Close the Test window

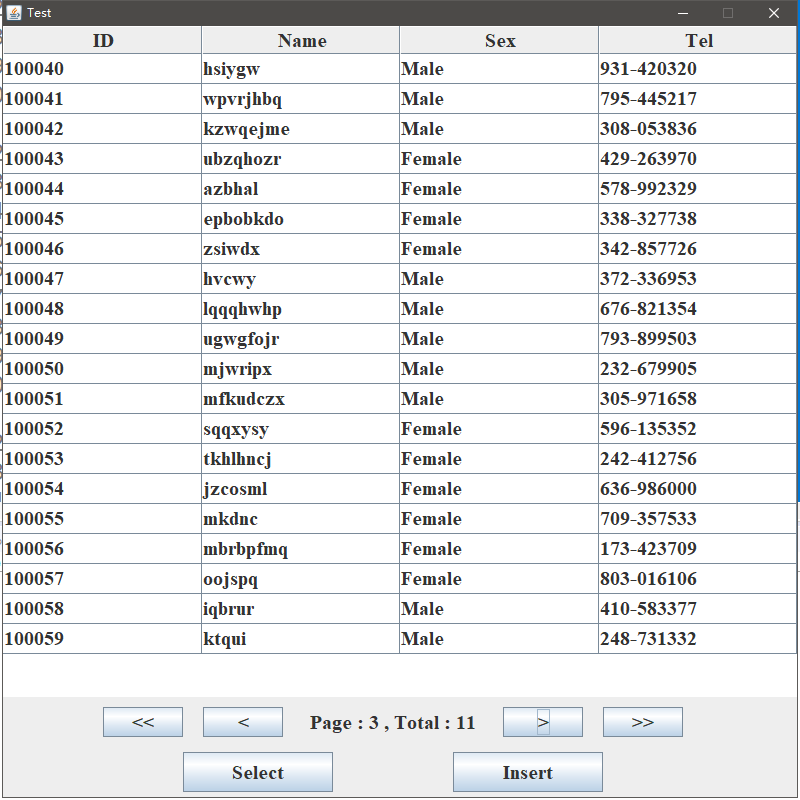773,13
